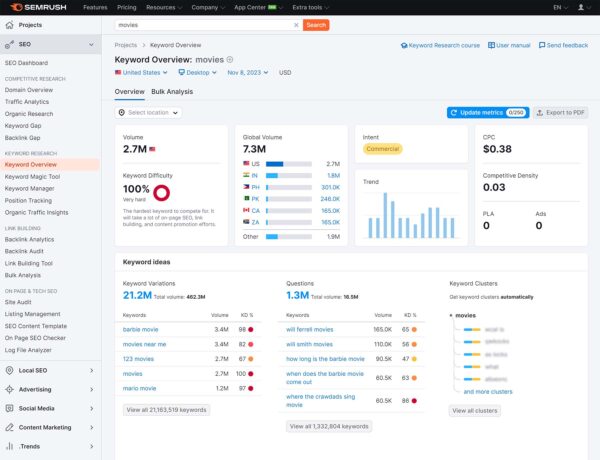
Task: Open the Select location dropdown
Action: 148,113
